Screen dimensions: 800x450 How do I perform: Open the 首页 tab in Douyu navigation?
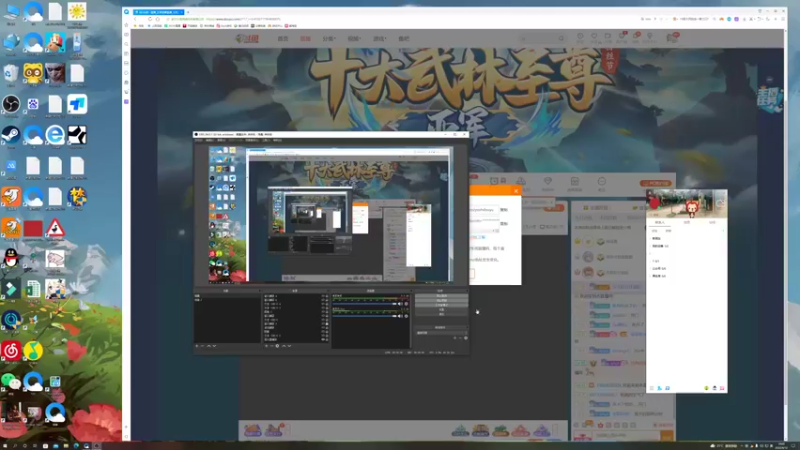point(283,39)
